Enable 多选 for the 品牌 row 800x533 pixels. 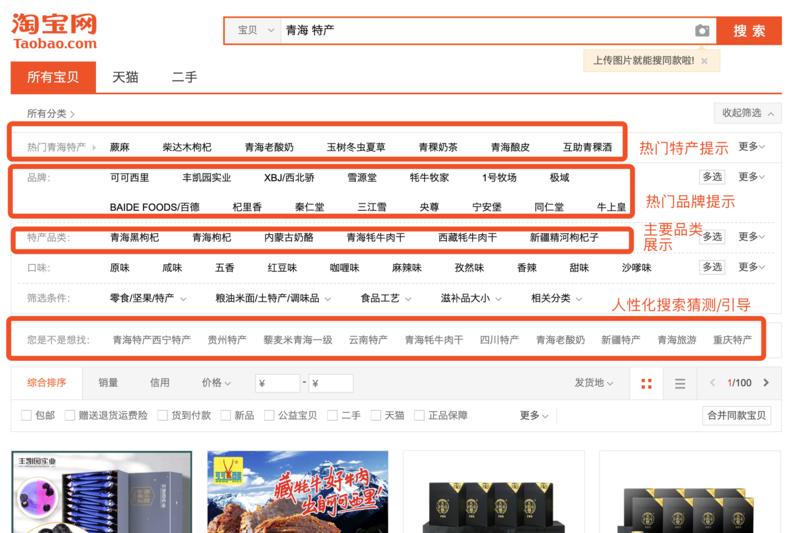coord(712,177)
